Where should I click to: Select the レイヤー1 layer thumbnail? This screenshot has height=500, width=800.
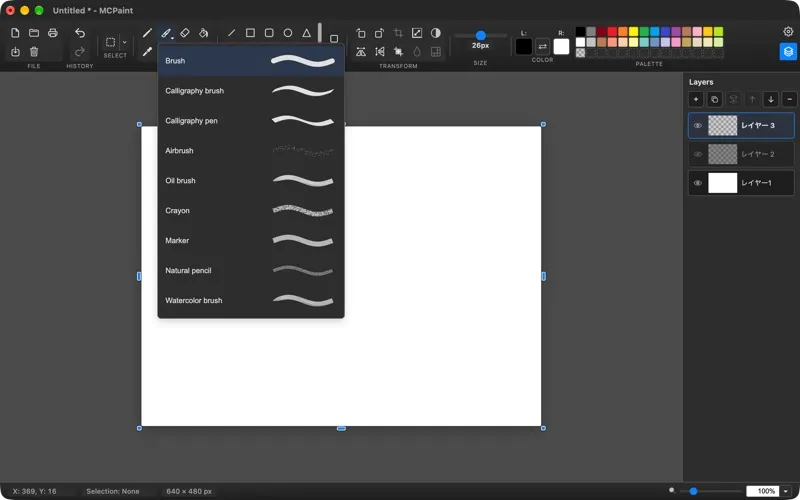click(x=722, y=183)
